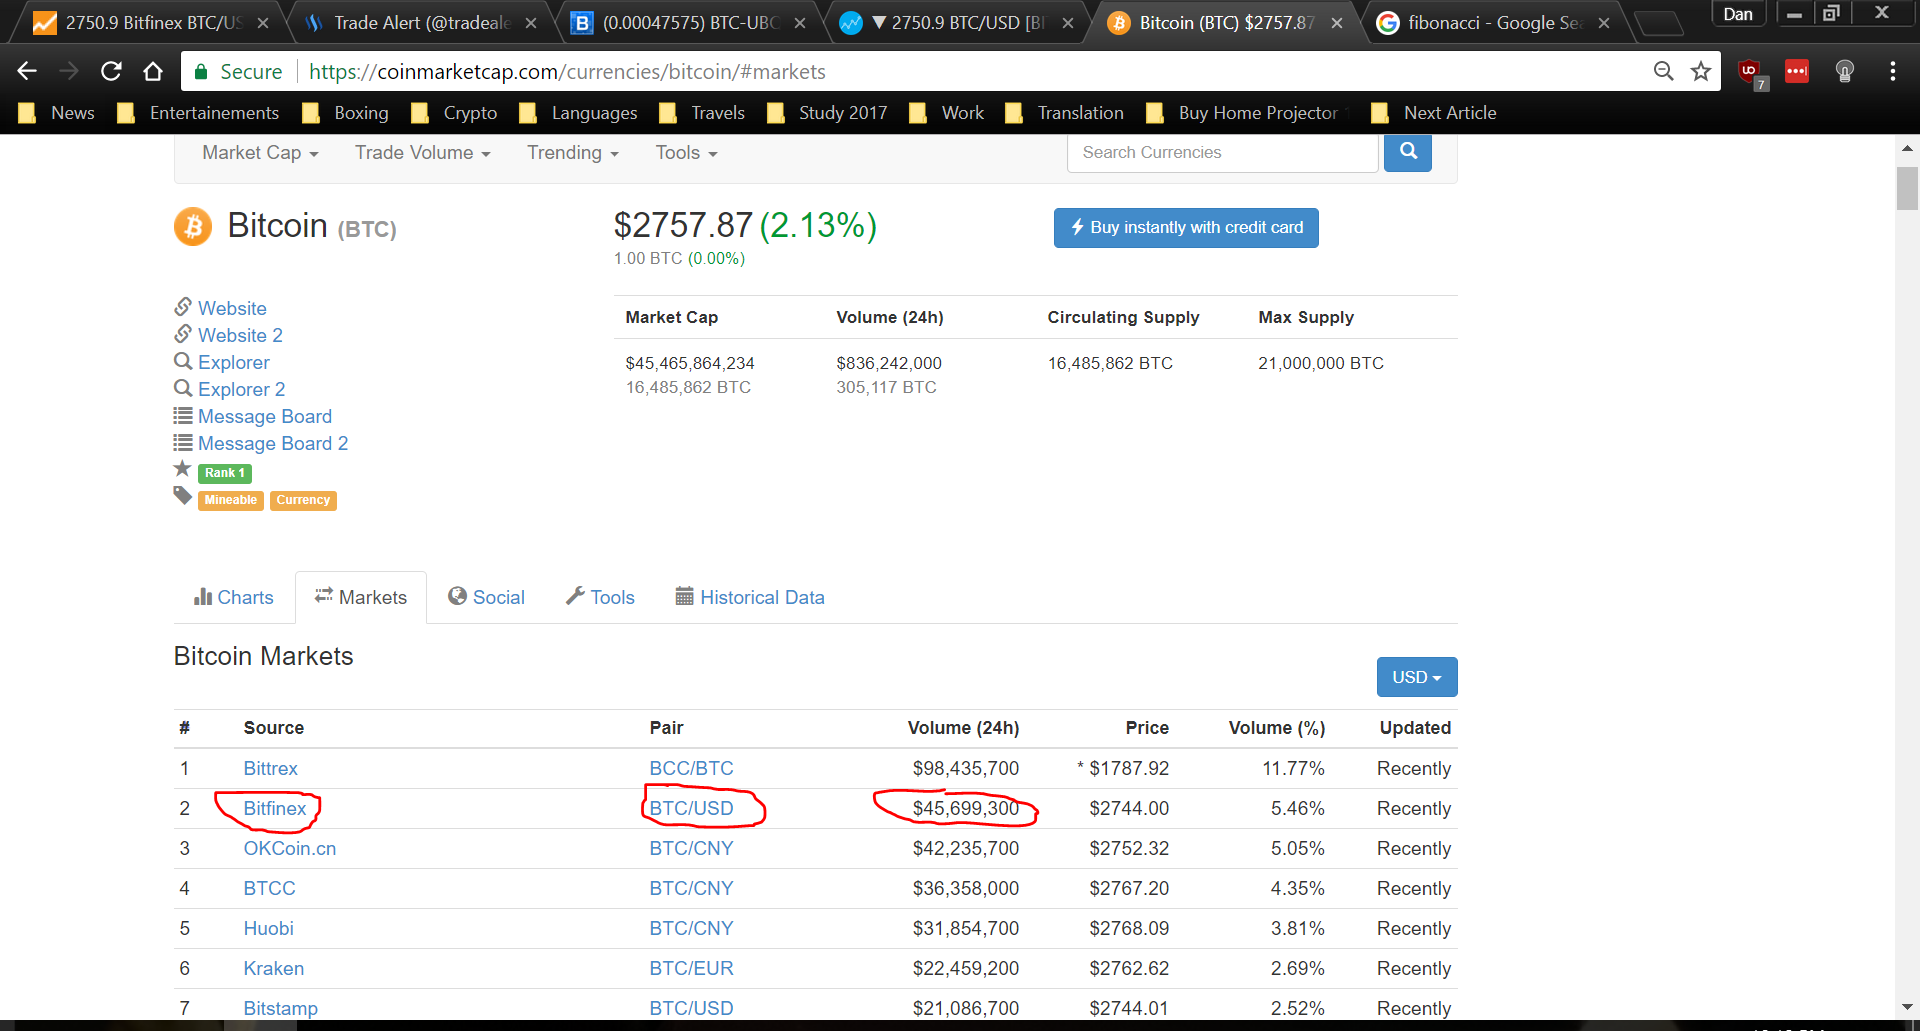Open the Huobi source link
This screenshot has height=1031, width=1920.
click(x=268, y=928)
